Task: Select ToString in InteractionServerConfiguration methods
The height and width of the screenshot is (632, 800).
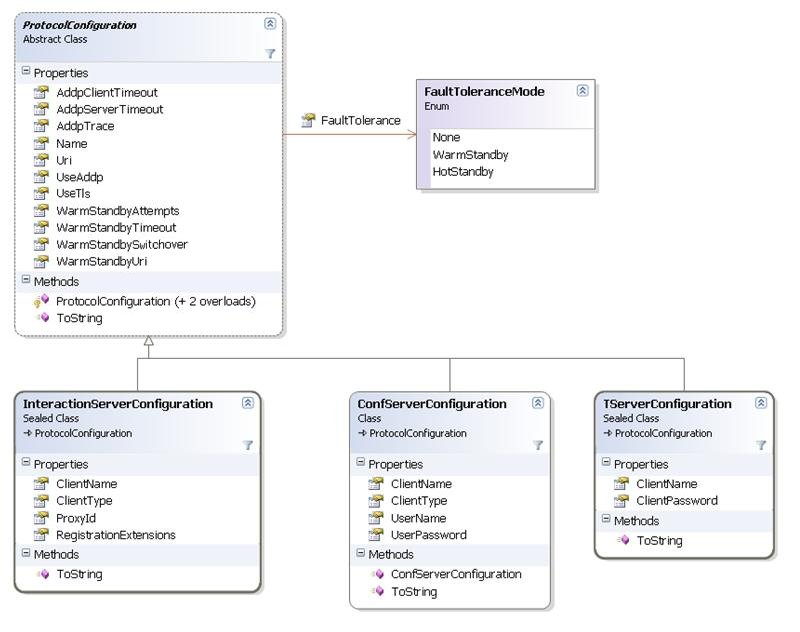Action: [80, 574]
